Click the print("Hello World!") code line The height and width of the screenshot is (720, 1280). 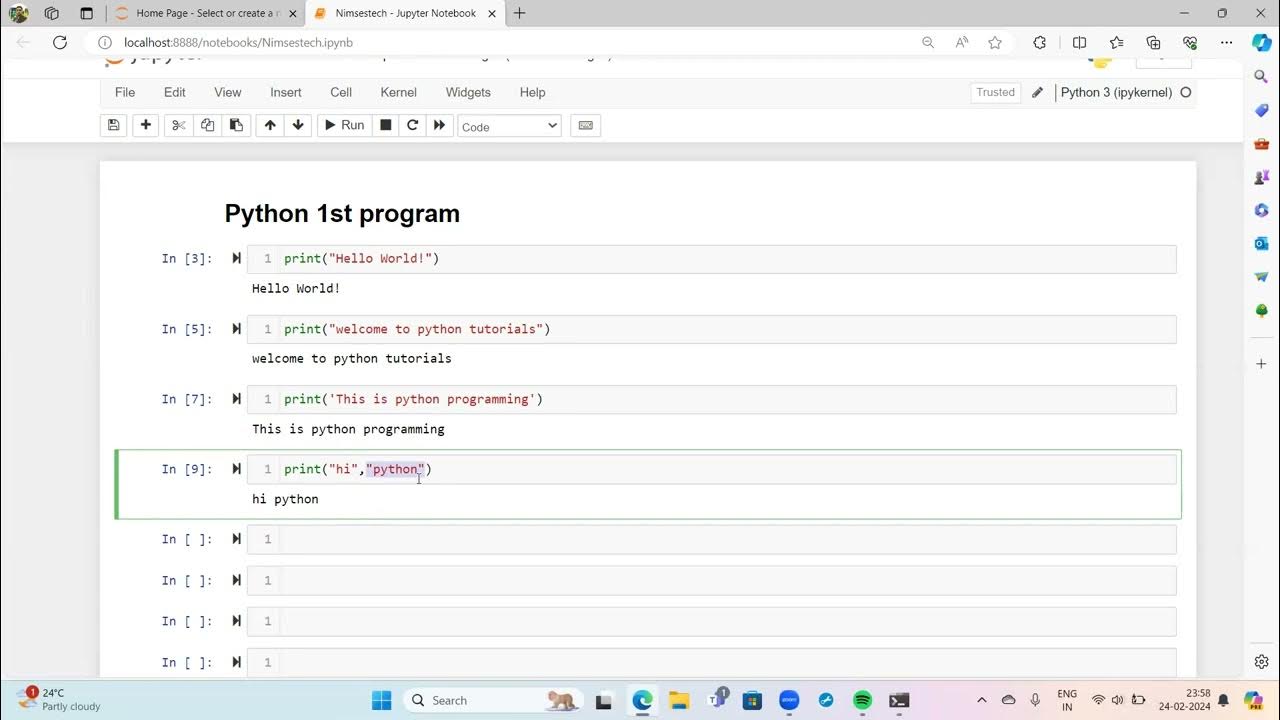tap(361, 258)
